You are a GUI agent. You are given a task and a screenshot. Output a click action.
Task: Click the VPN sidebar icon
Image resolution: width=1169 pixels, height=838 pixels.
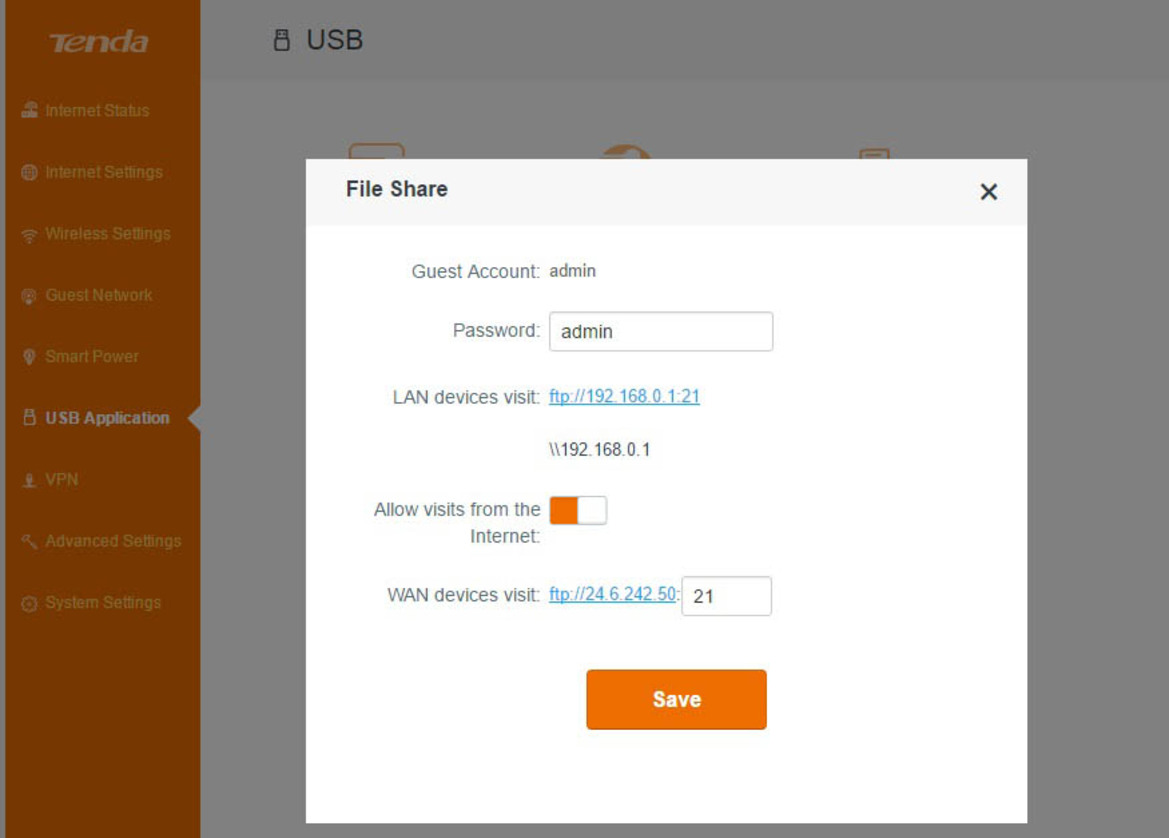pyautogui.click(x=29, y=480)
